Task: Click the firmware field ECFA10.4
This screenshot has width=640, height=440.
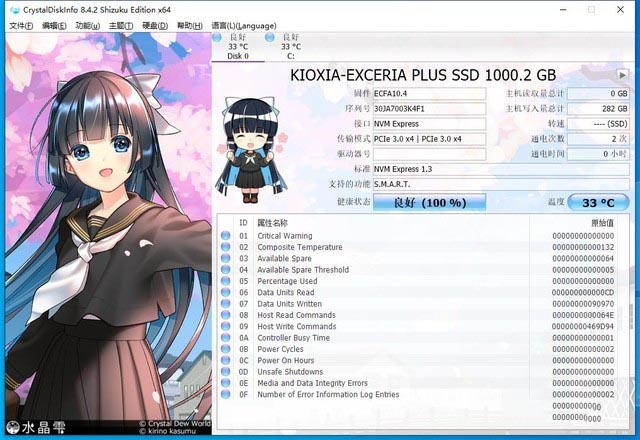Action: (429, 93)
